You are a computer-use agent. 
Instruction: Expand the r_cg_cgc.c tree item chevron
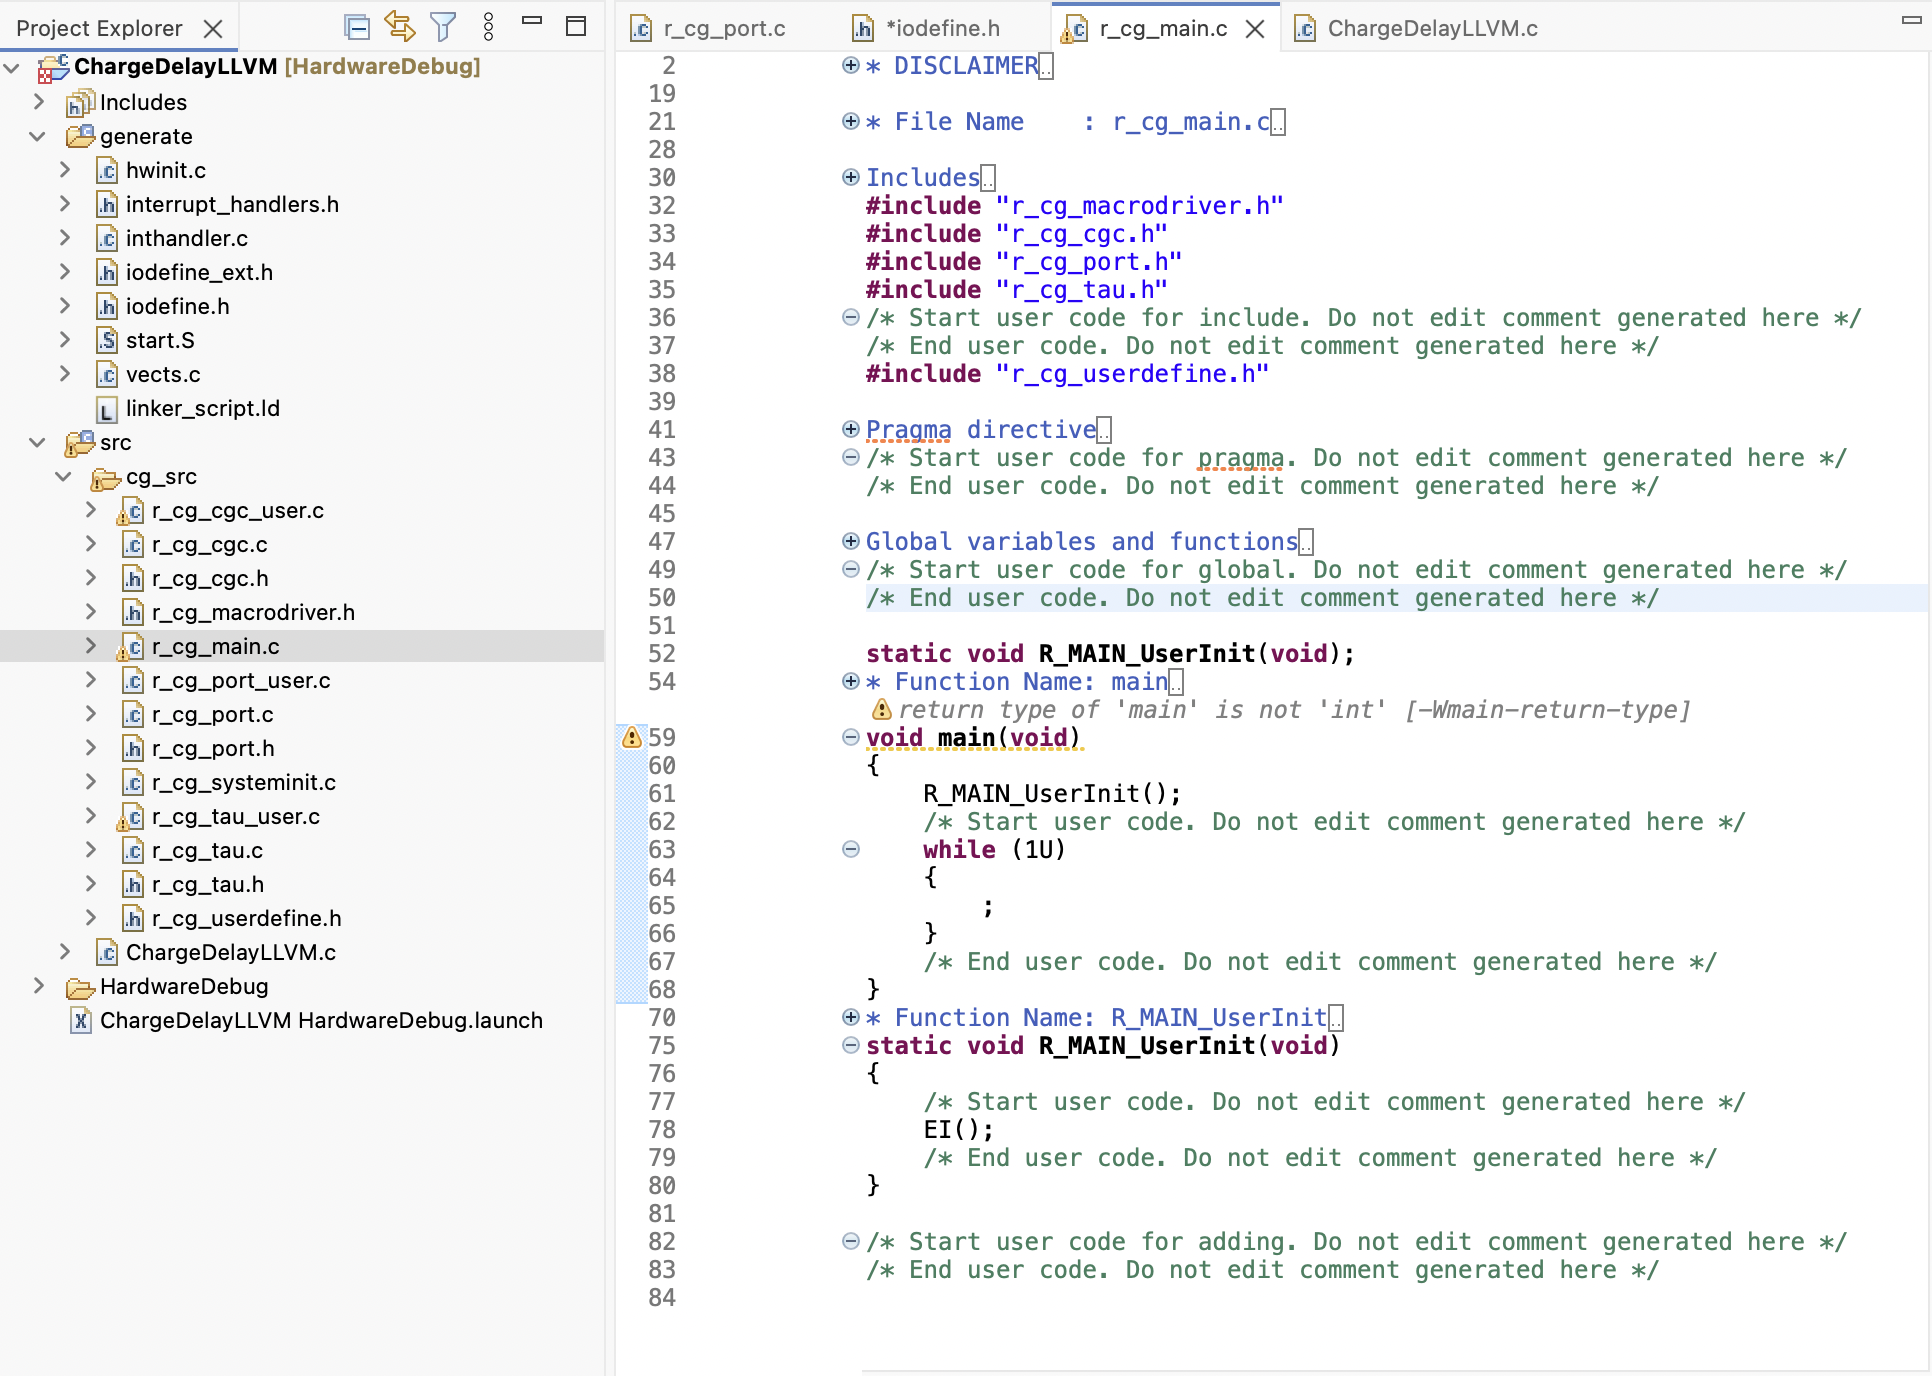pyautogui.click(x=91, y=544)
